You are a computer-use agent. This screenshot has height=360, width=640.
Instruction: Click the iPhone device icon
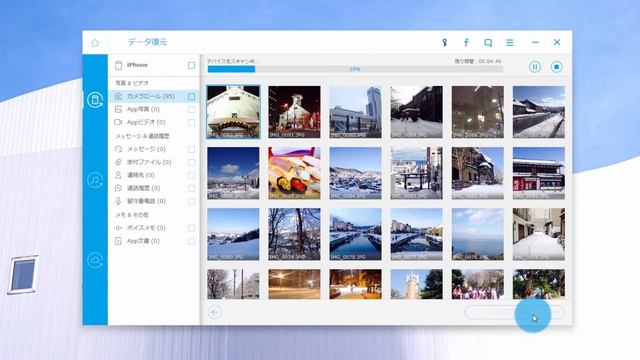click(118, 65)
